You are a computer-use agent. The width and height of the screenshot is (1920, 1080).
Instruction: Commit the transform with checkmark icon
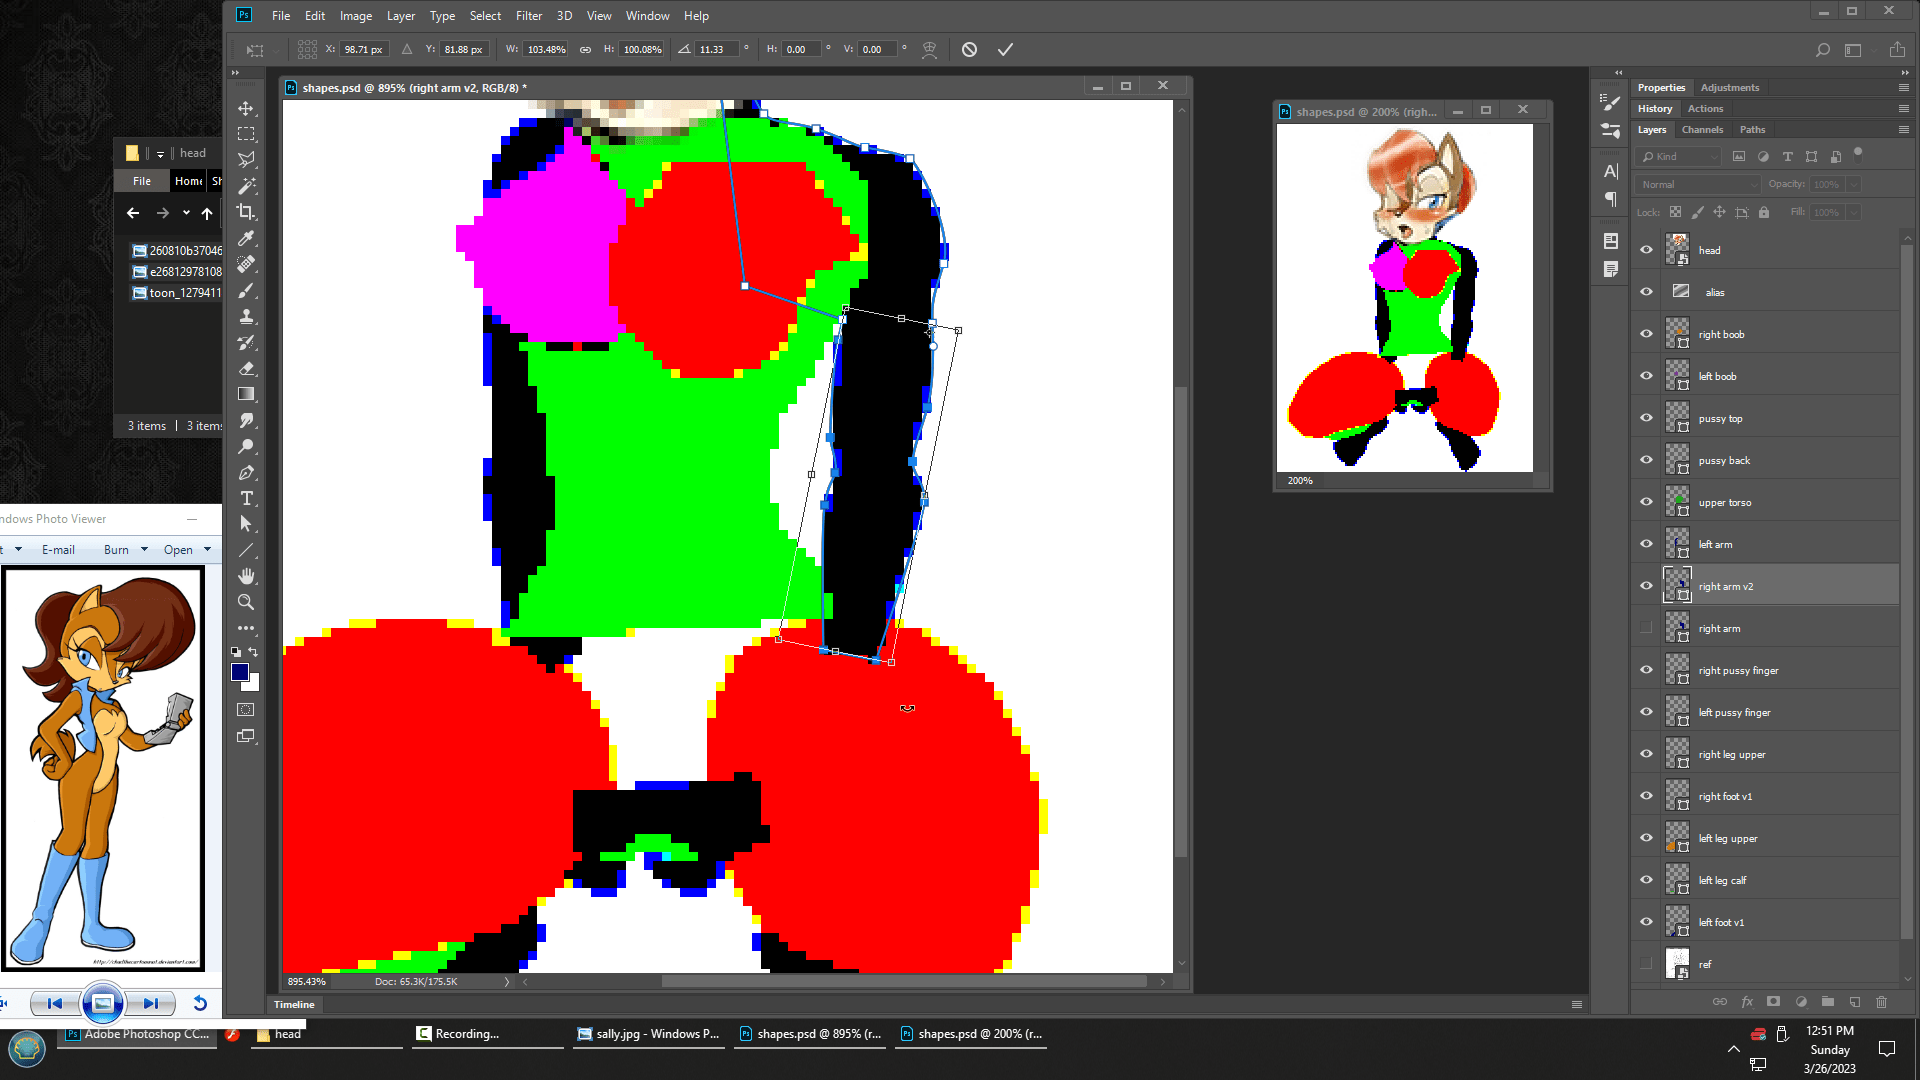(1005, 49)
